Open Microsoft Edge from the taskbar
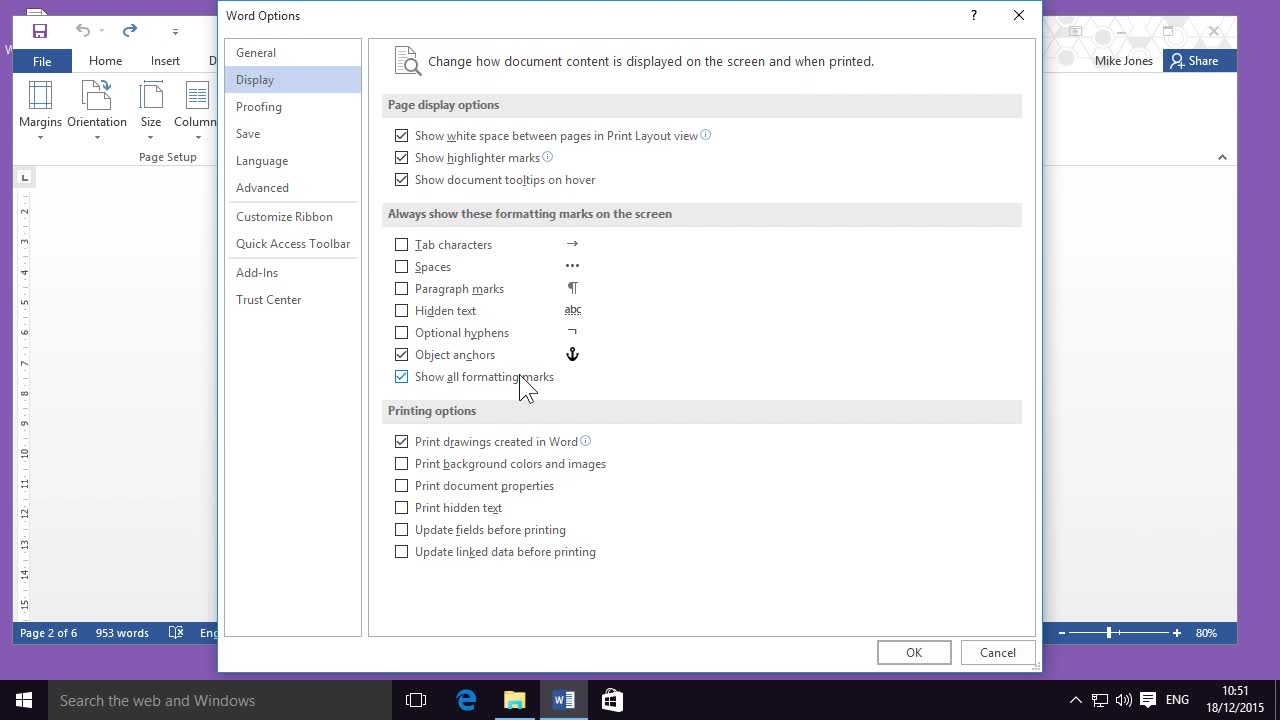The height and width of the screenshot is (720, 1280). [x=466, y=700]
